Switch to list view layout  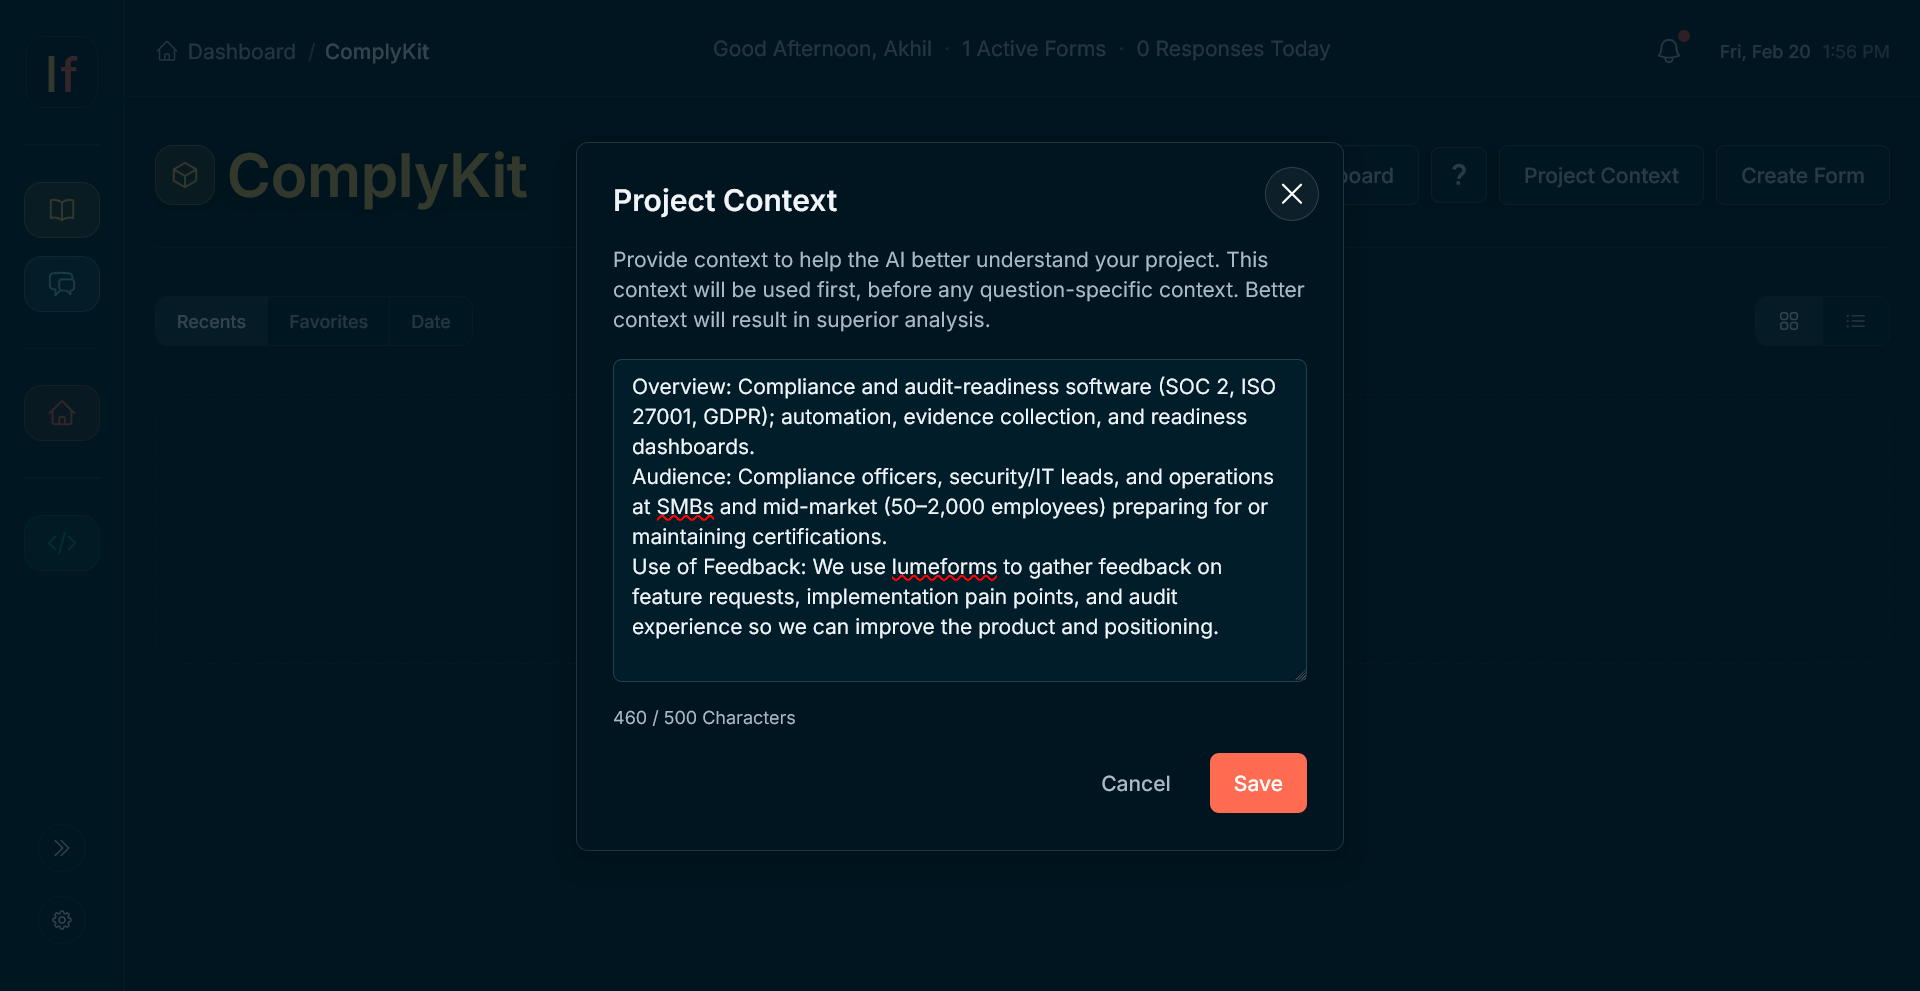(1857, 321)
